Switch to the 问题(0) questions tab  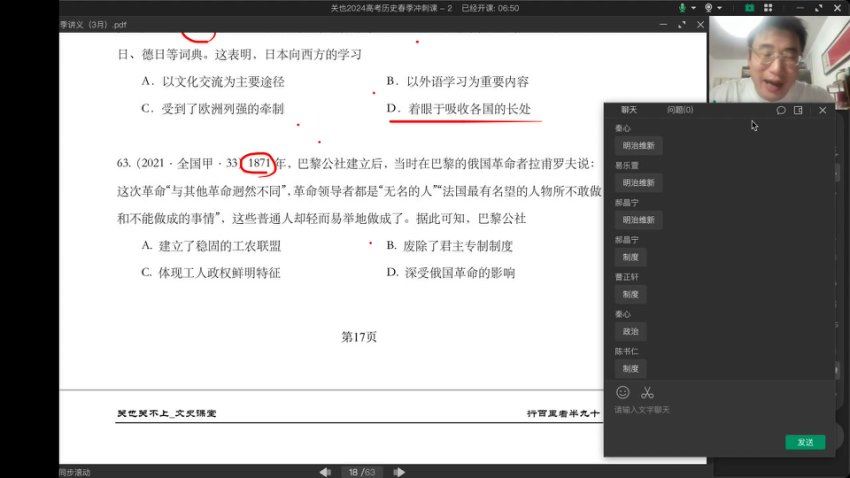pyautogui.click(x=680, y=110)
